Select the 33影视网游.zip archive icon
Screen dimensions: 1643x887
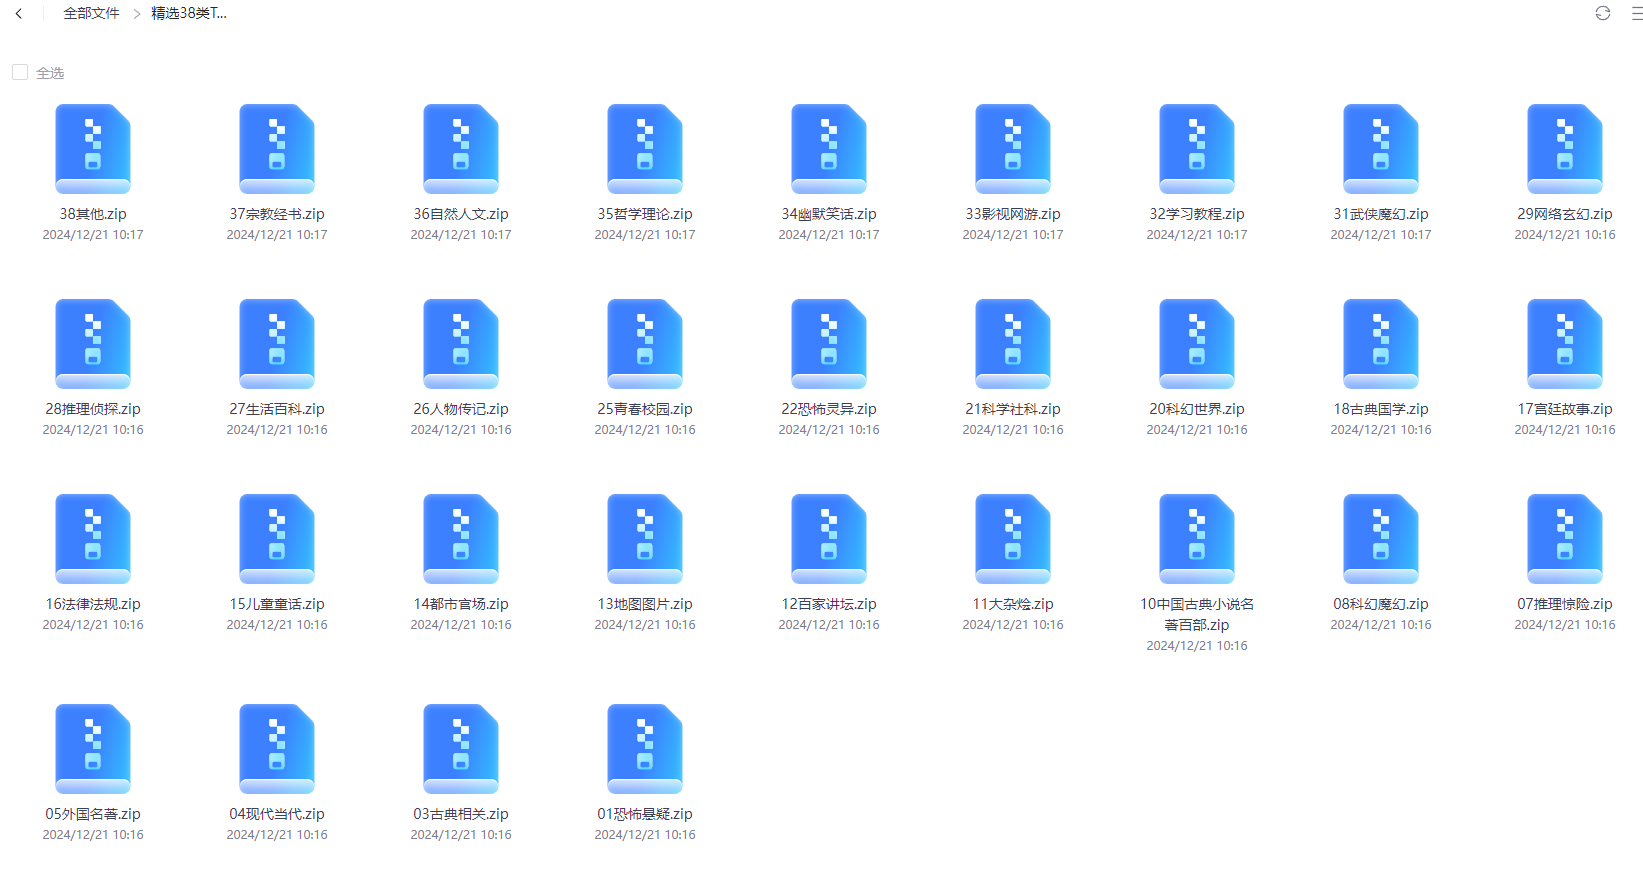pos(1013,149)
